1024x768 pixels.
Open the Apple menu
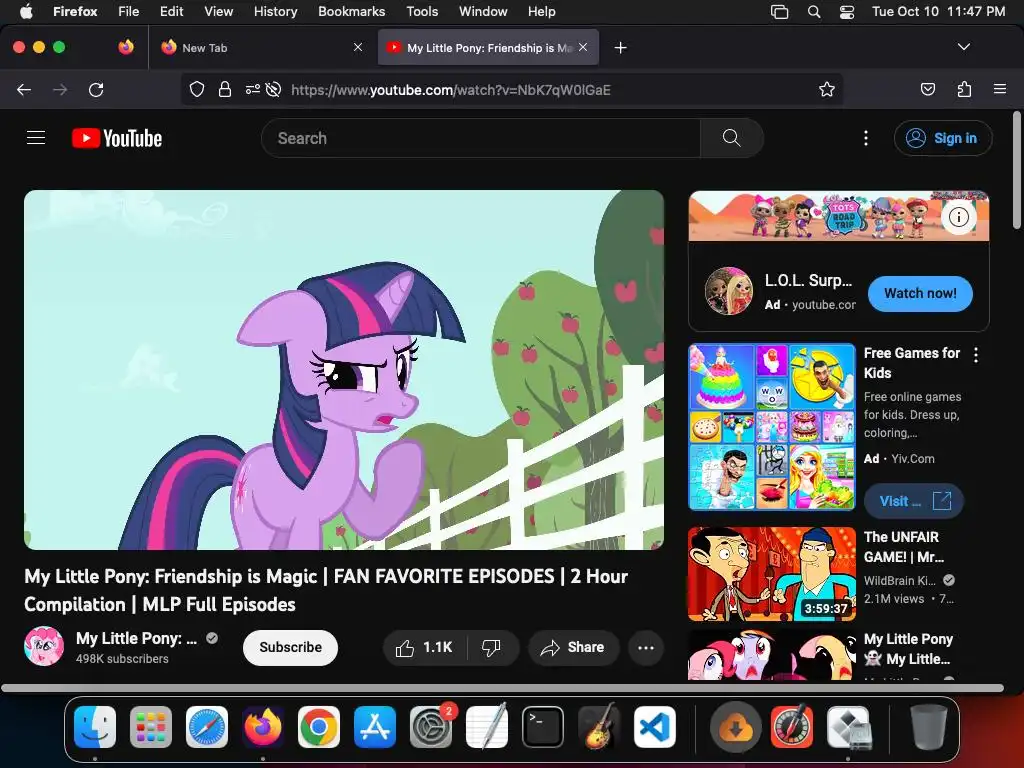(26, 12)
